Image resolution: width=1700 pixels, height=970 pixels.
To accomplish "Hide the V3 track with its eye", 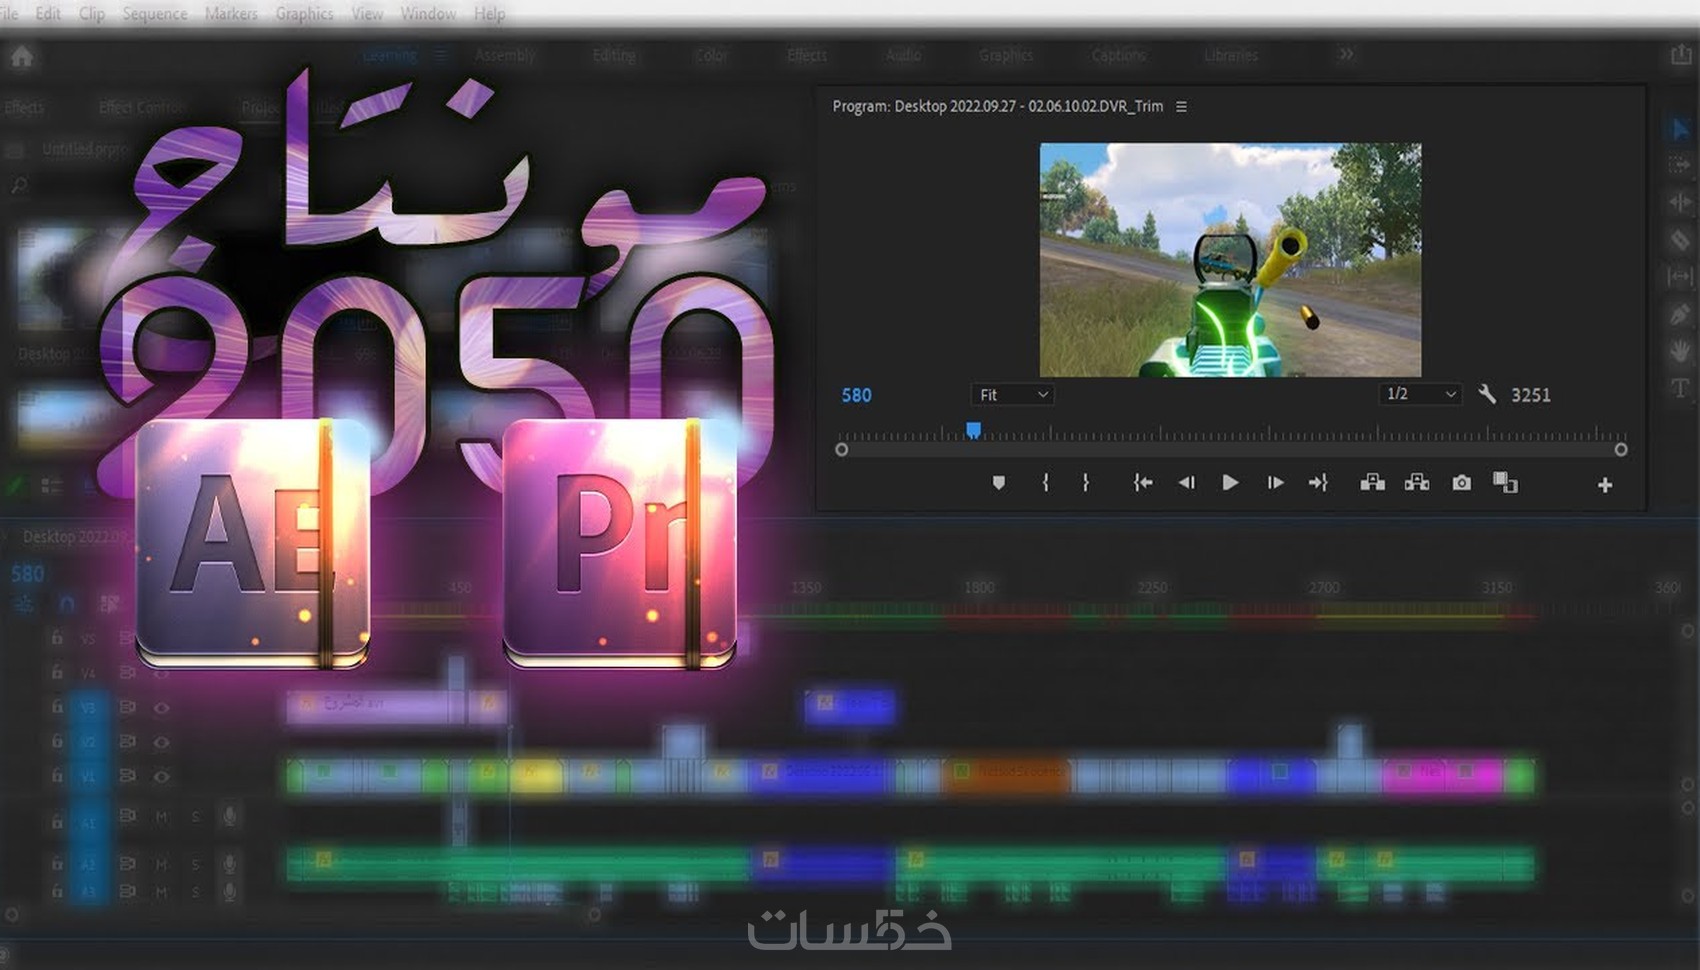I will 161,708.
